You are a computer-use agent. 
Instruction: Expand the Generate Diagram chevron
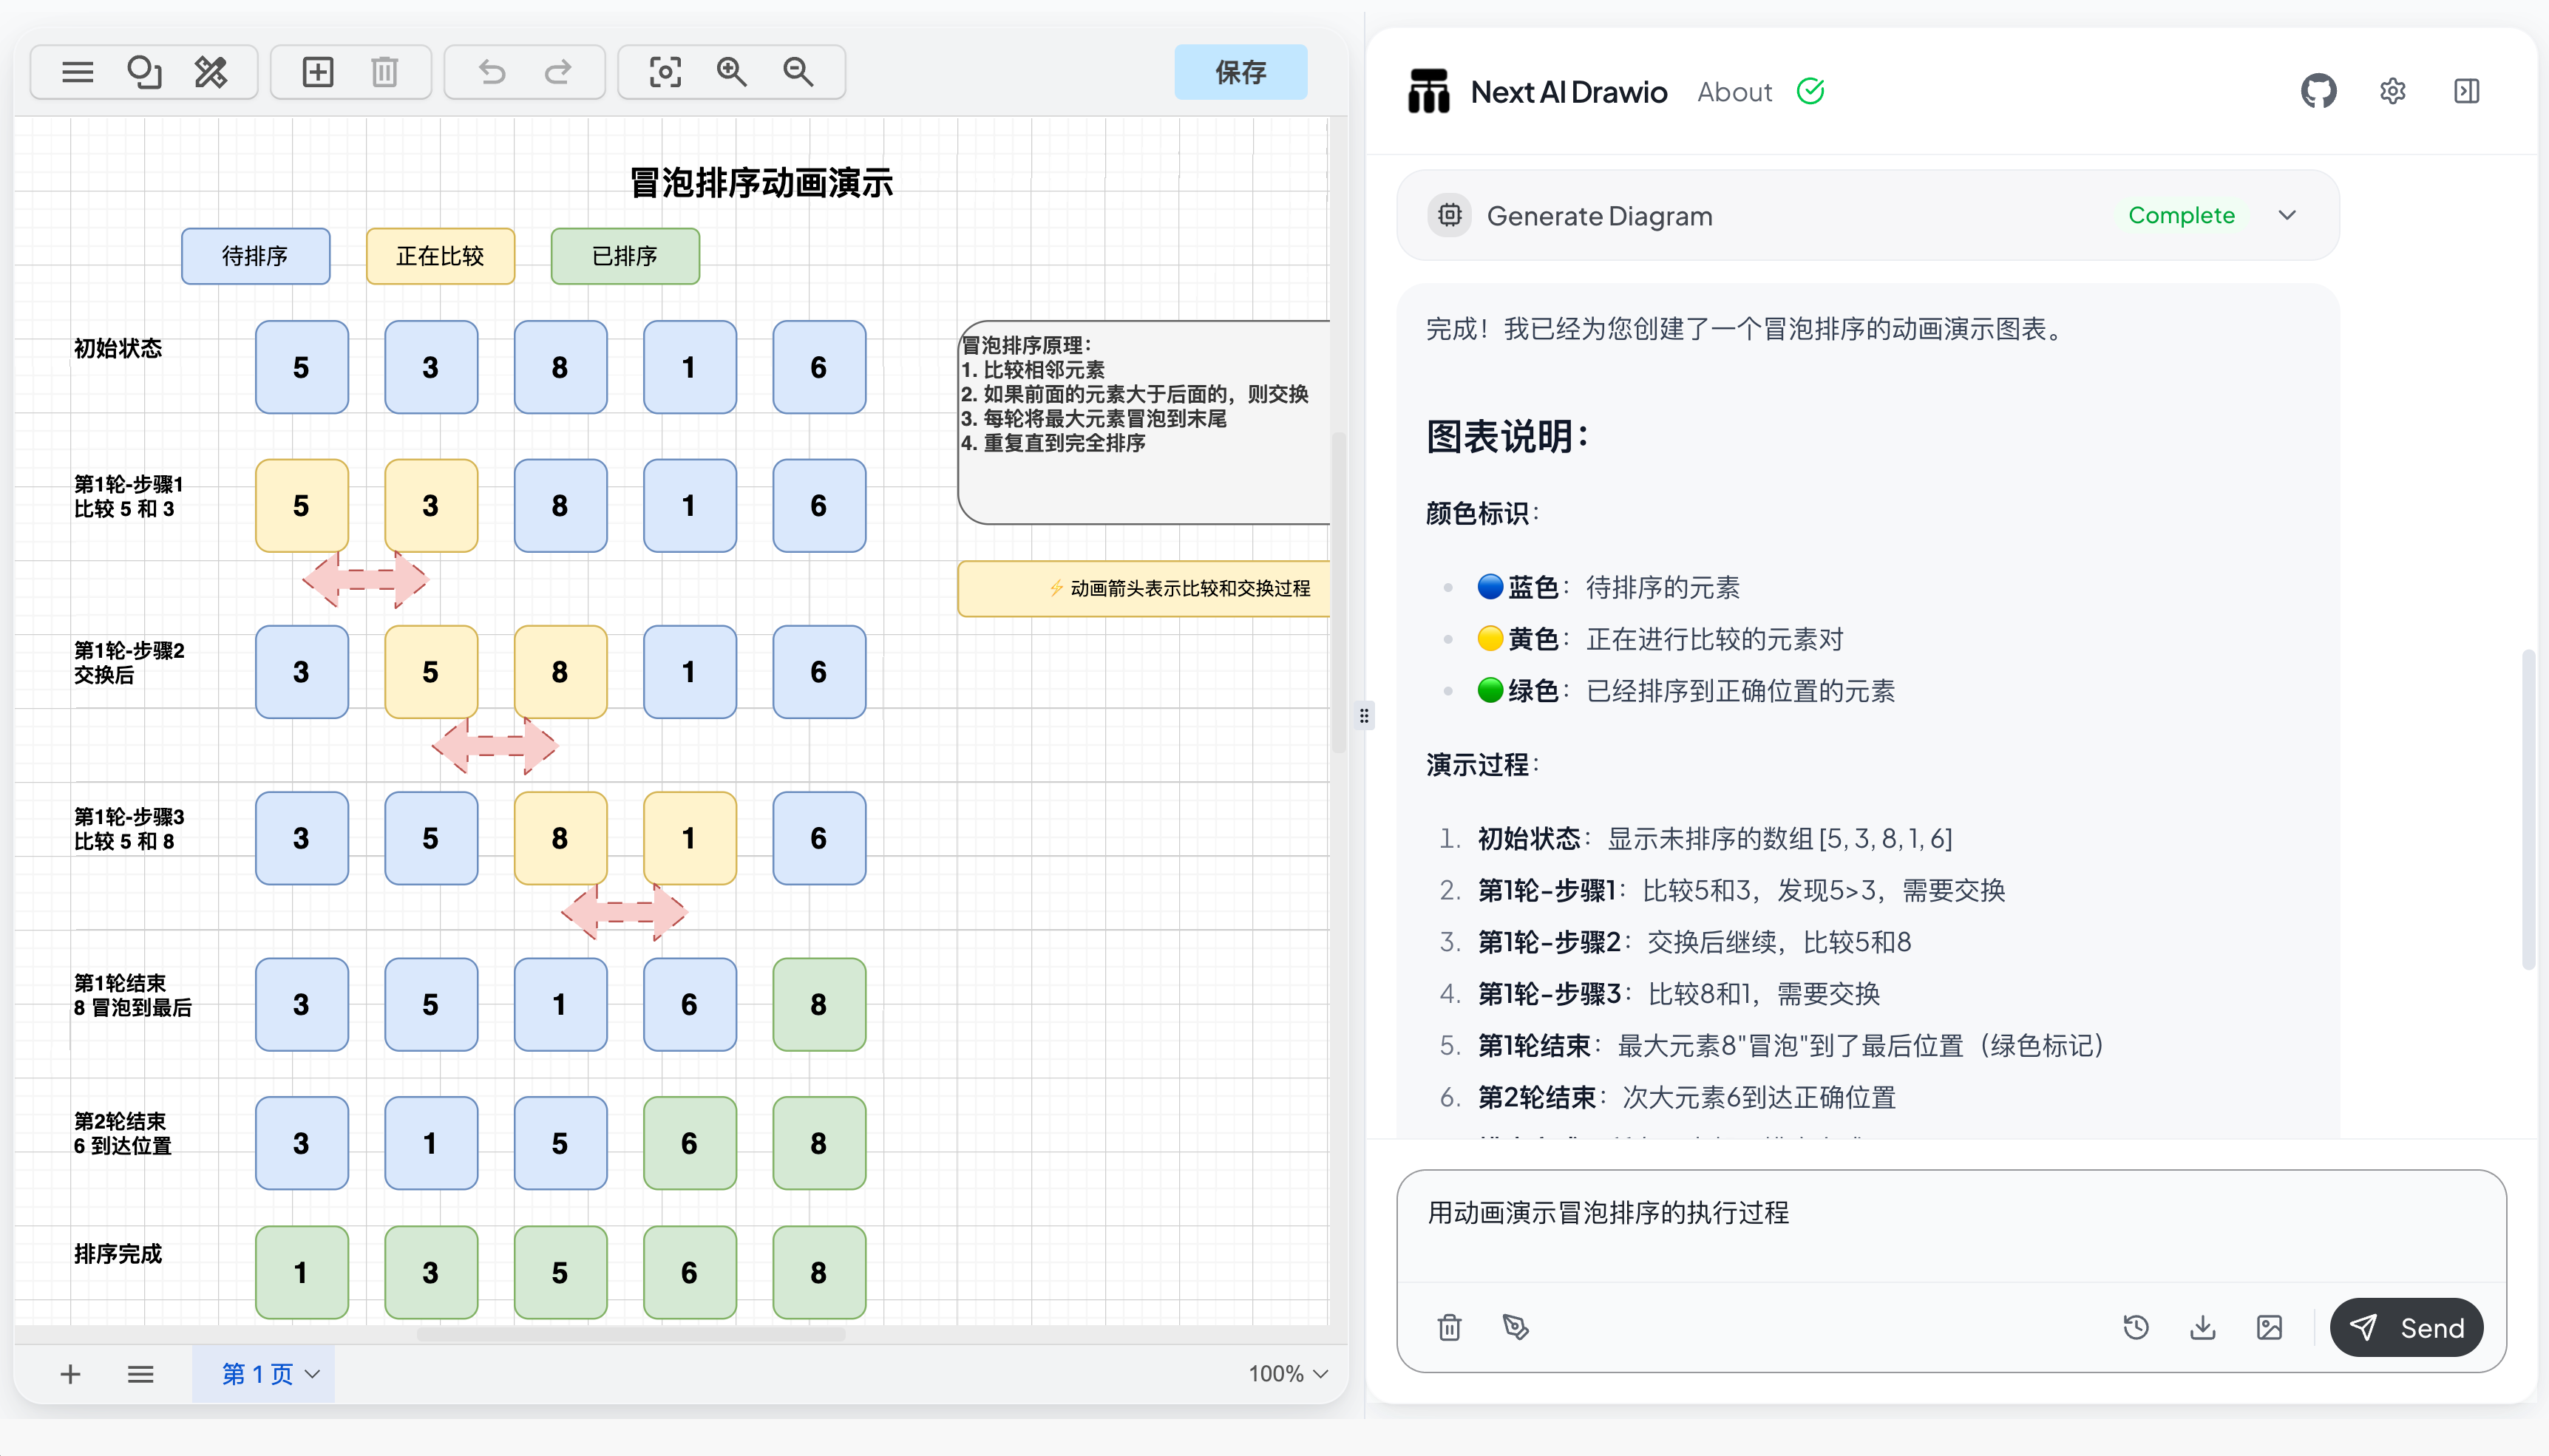(x=2287, y=215)
